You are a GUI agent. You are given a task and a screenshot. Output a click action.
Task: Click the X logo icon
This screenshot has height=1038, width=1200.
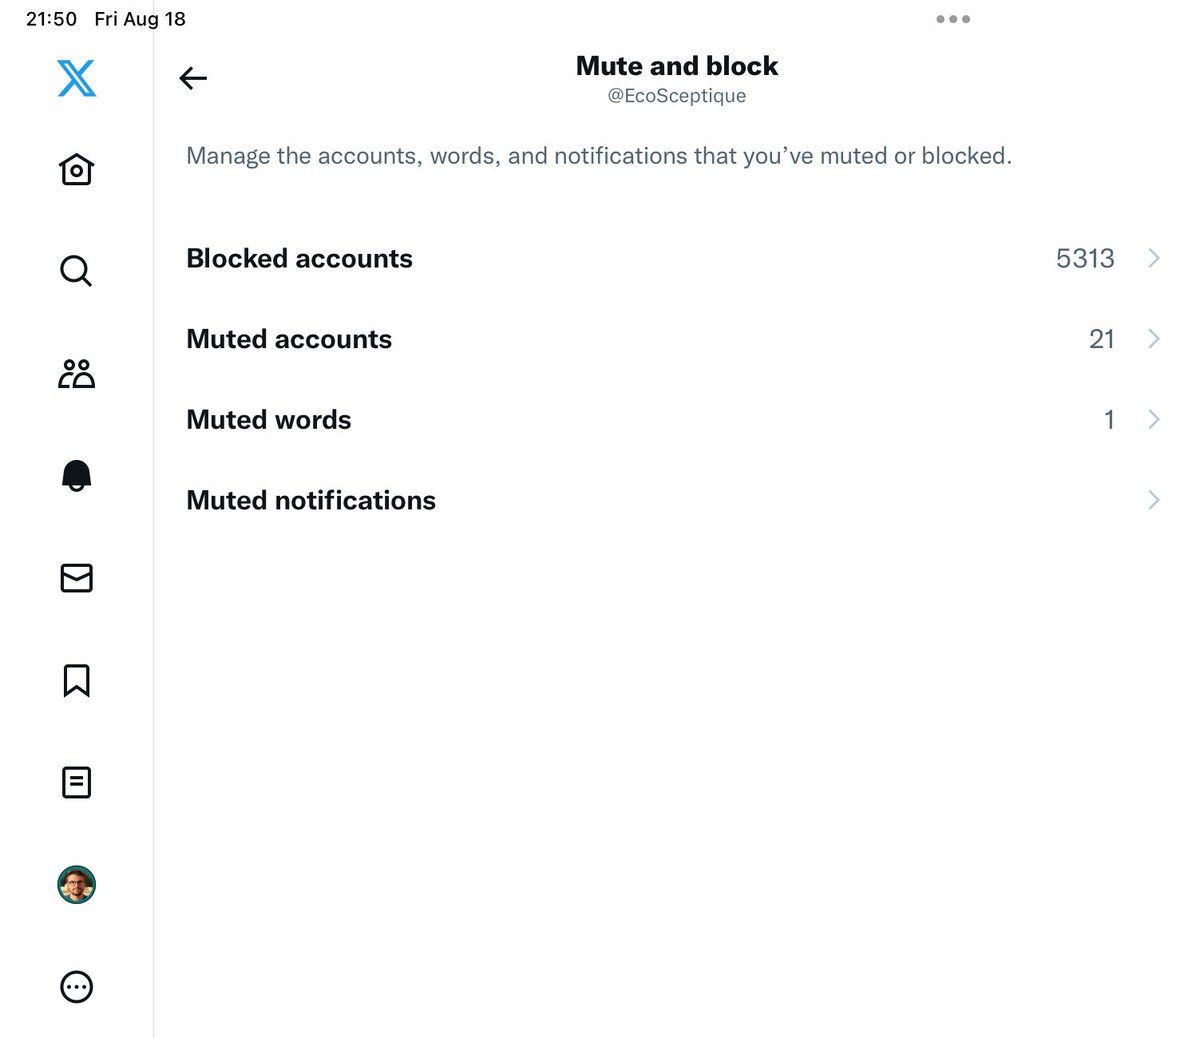pyautogui.click(x=76, y=78)
